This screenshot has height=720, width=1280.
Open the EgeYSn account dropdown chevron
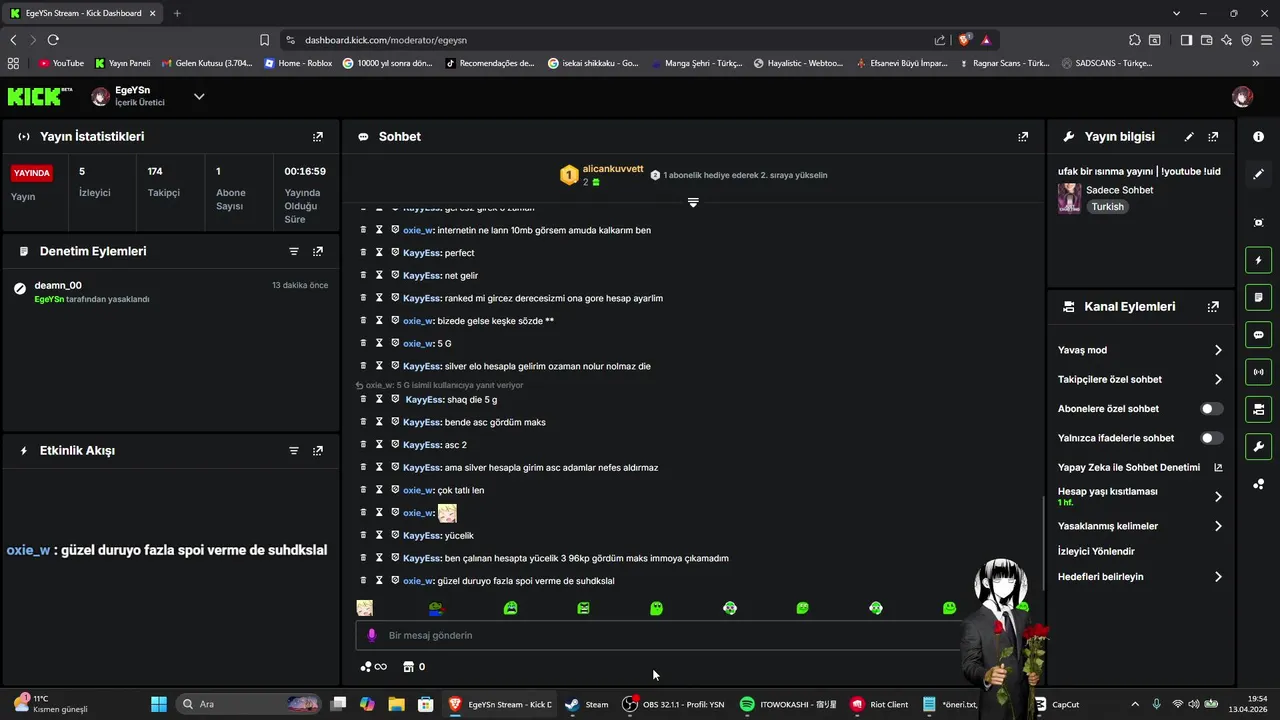coord(199,96)
